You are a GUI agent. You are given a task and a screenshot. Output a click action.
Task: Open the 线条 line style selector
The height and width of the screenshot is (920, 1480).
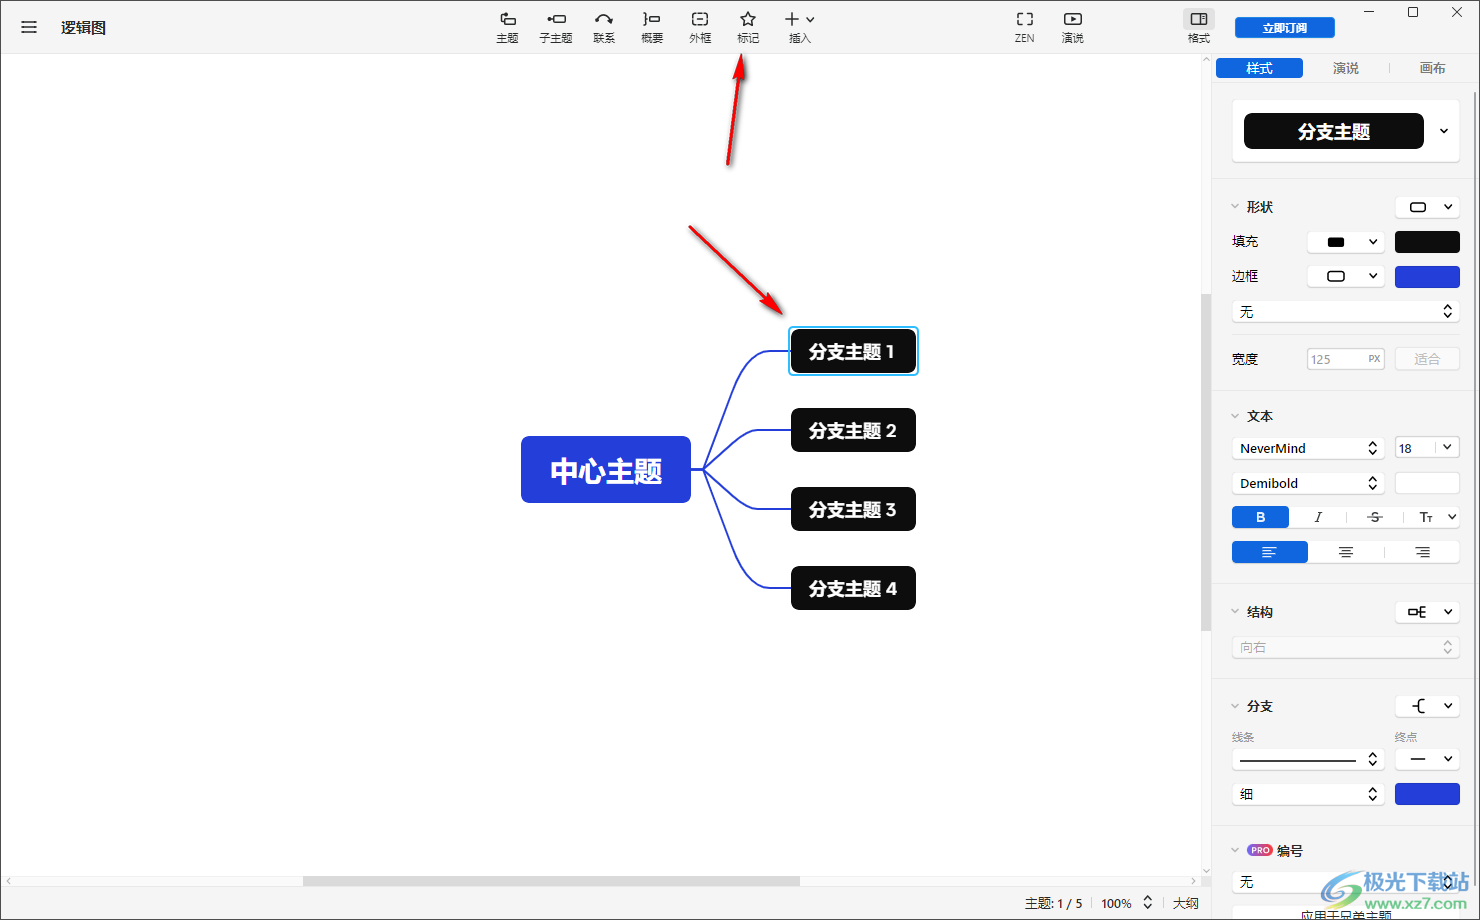[x=1308, y=760]
